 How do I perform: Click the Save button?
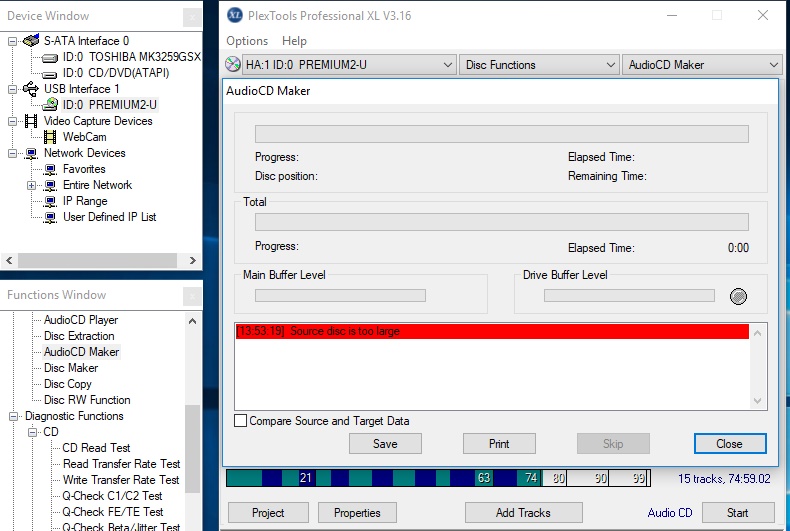385,444
